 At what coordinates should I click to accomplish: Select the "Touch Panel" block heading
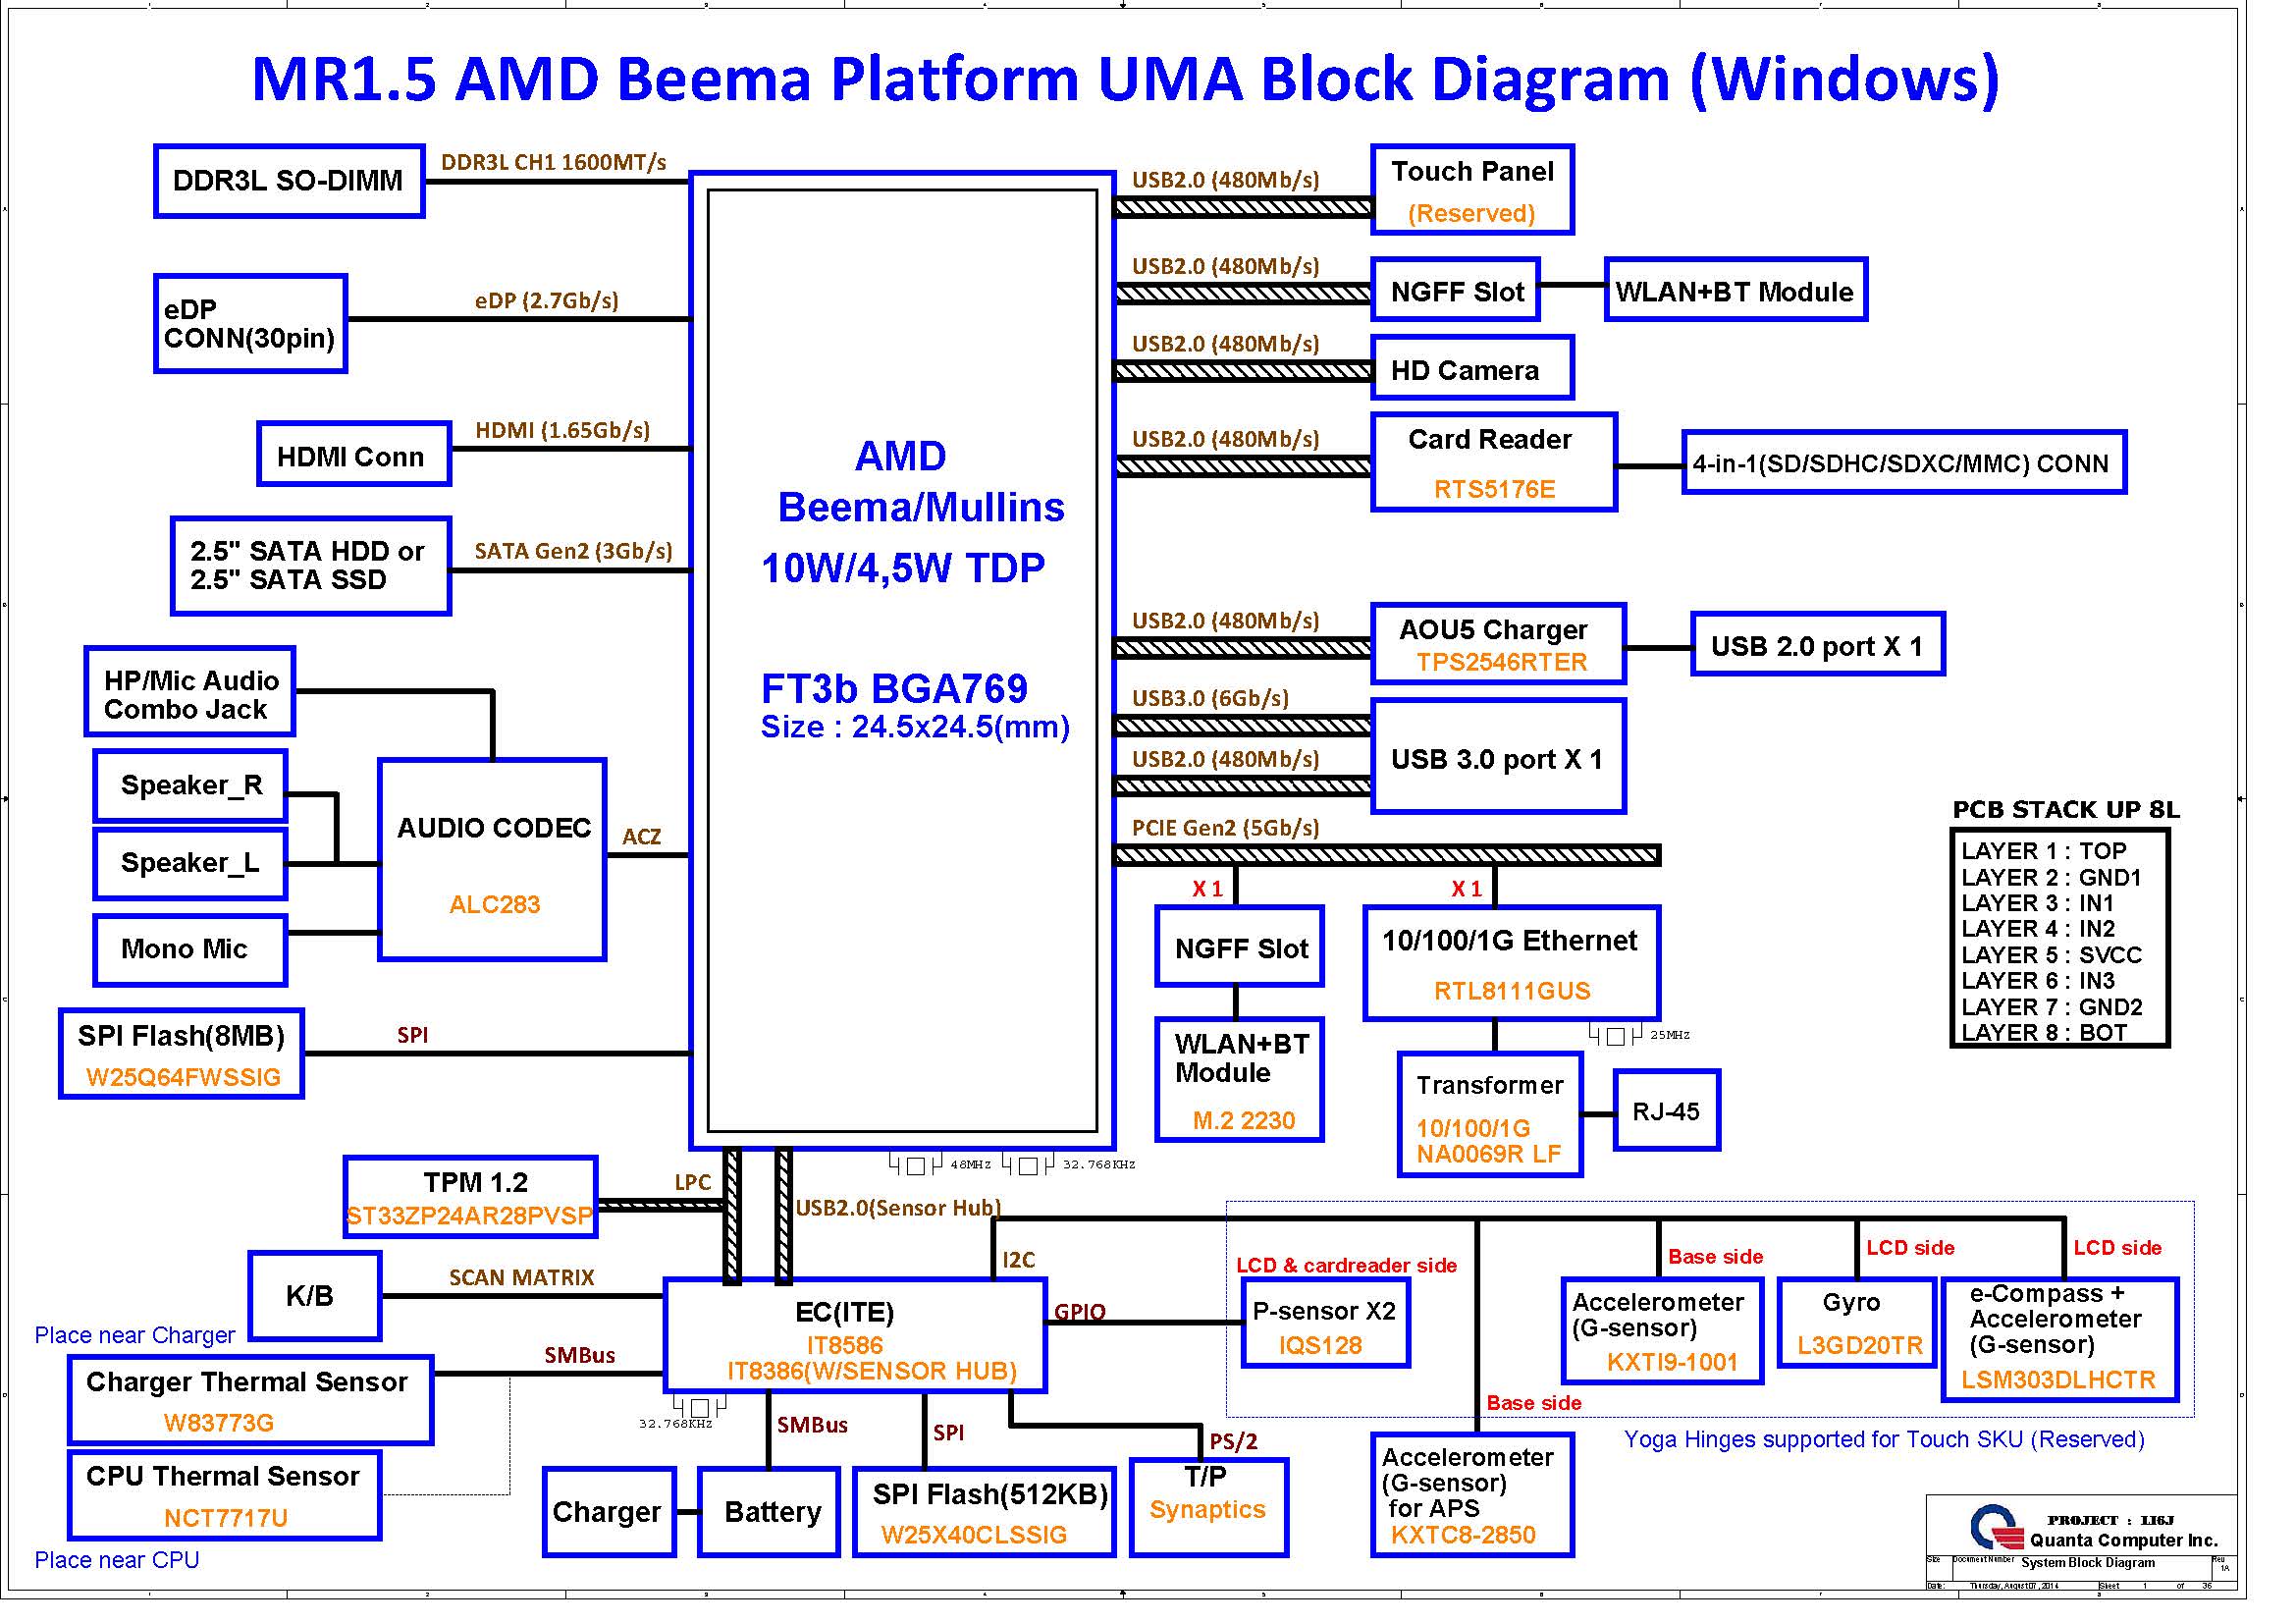tap(1472, 172)
